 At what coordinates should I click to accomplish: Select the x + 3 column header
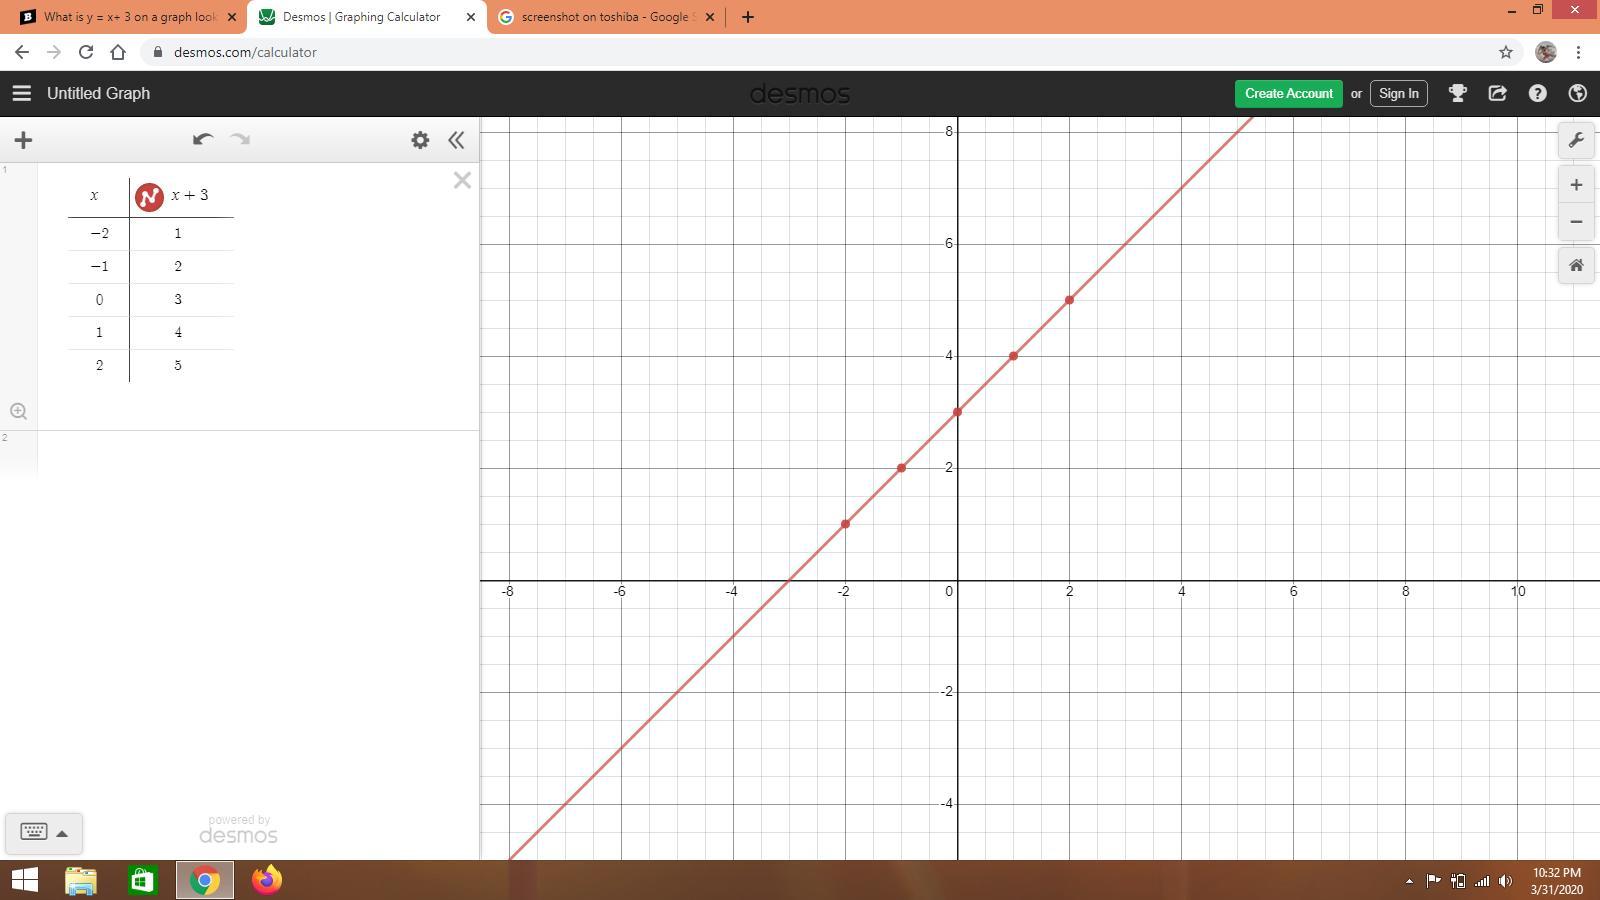190,195
